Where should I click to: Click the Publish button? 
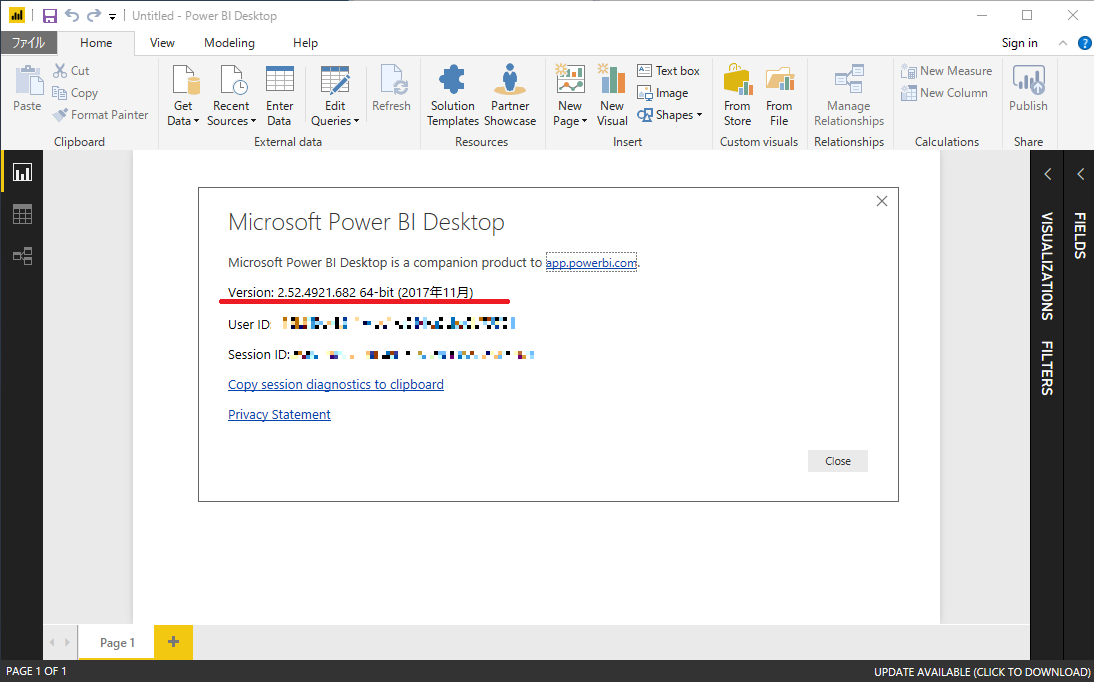click(x=1028, y=89)
